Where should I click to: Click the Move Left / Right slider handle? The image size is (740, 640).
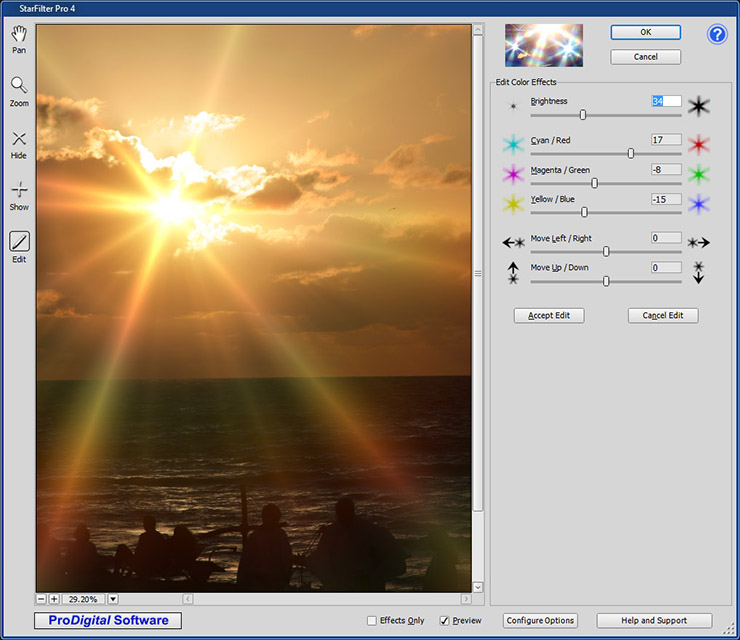[606, 252]
